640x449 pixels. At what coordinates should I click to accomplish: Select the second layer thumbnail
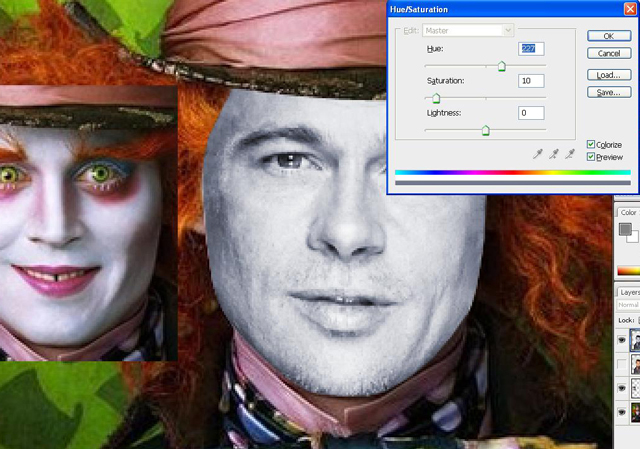[636, 364]
